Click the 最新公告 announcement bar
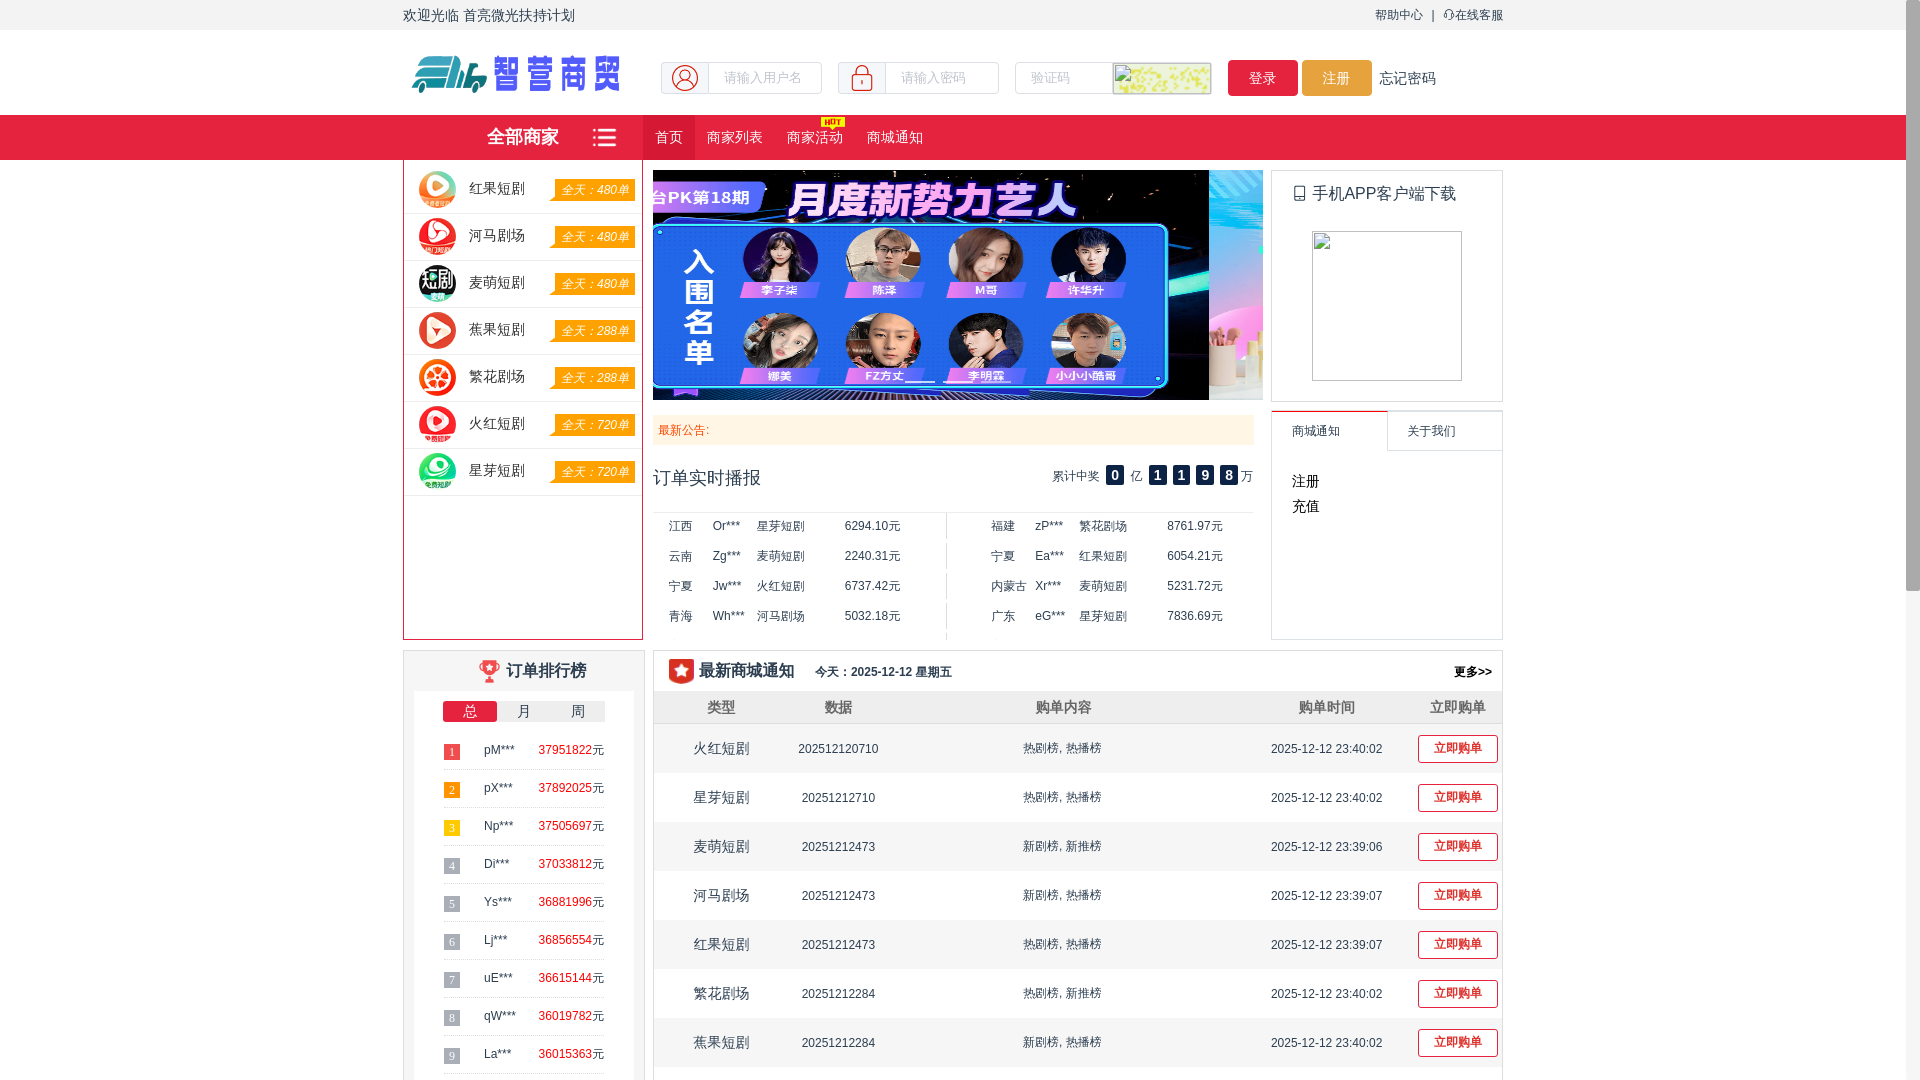Viewport: 1920px width, 1080px height. 953,430
